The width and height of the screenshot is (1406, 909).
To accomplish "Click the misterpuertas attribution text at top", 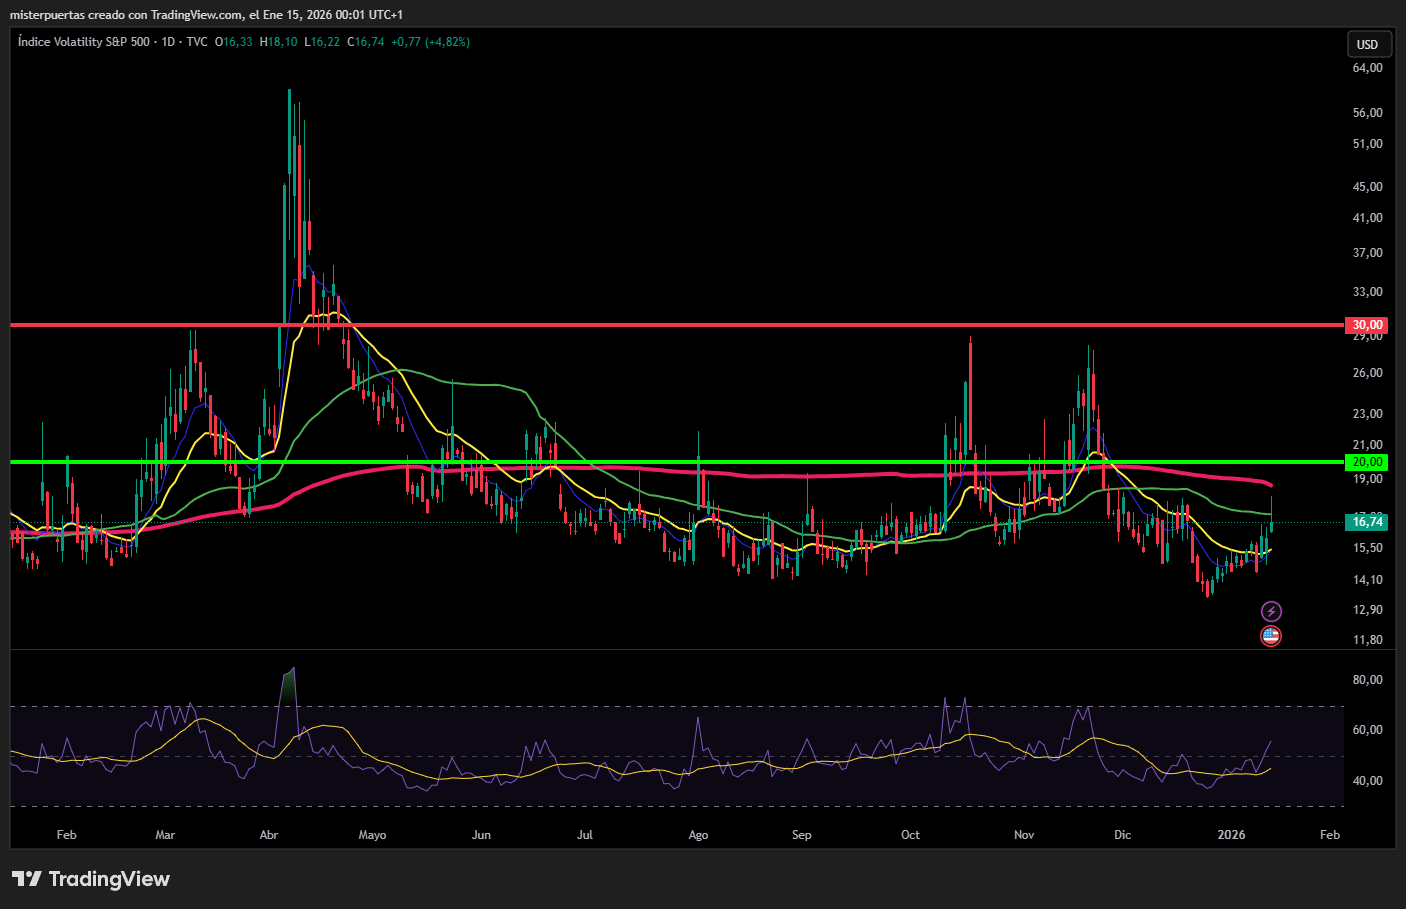I will [206, 15].
